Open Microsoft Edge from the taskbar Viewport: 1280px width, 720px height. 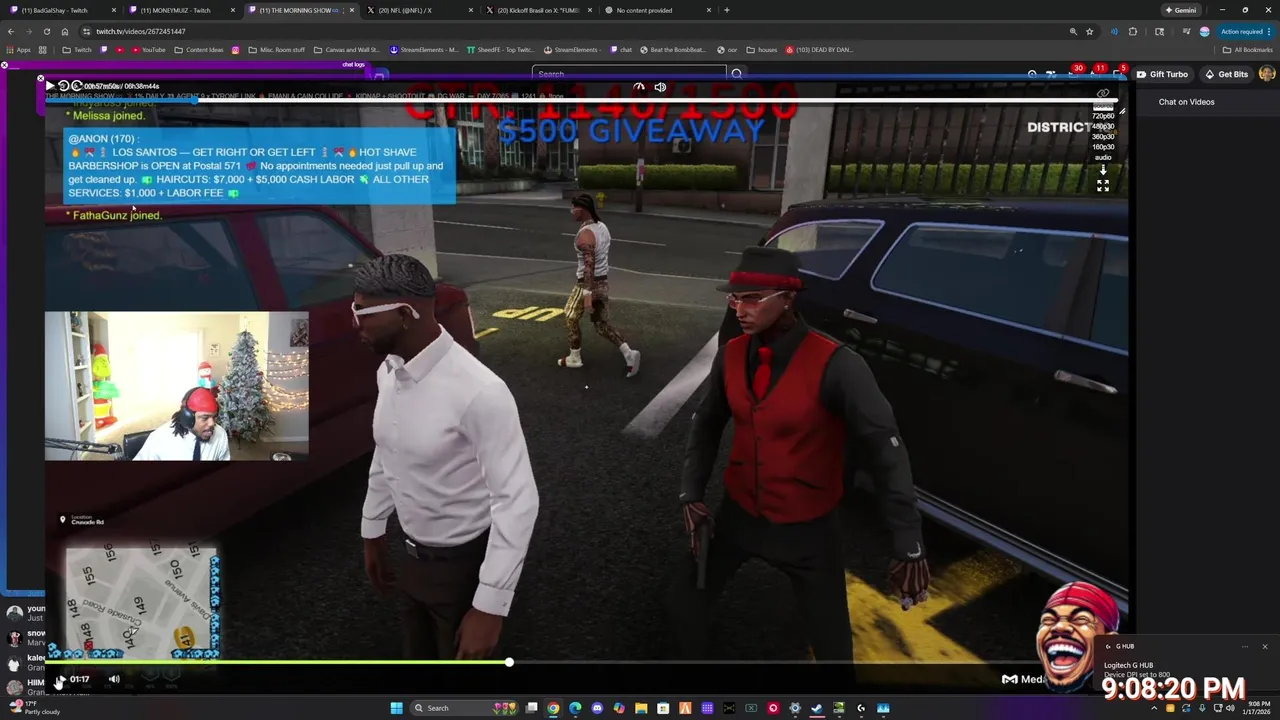point(575,708)
